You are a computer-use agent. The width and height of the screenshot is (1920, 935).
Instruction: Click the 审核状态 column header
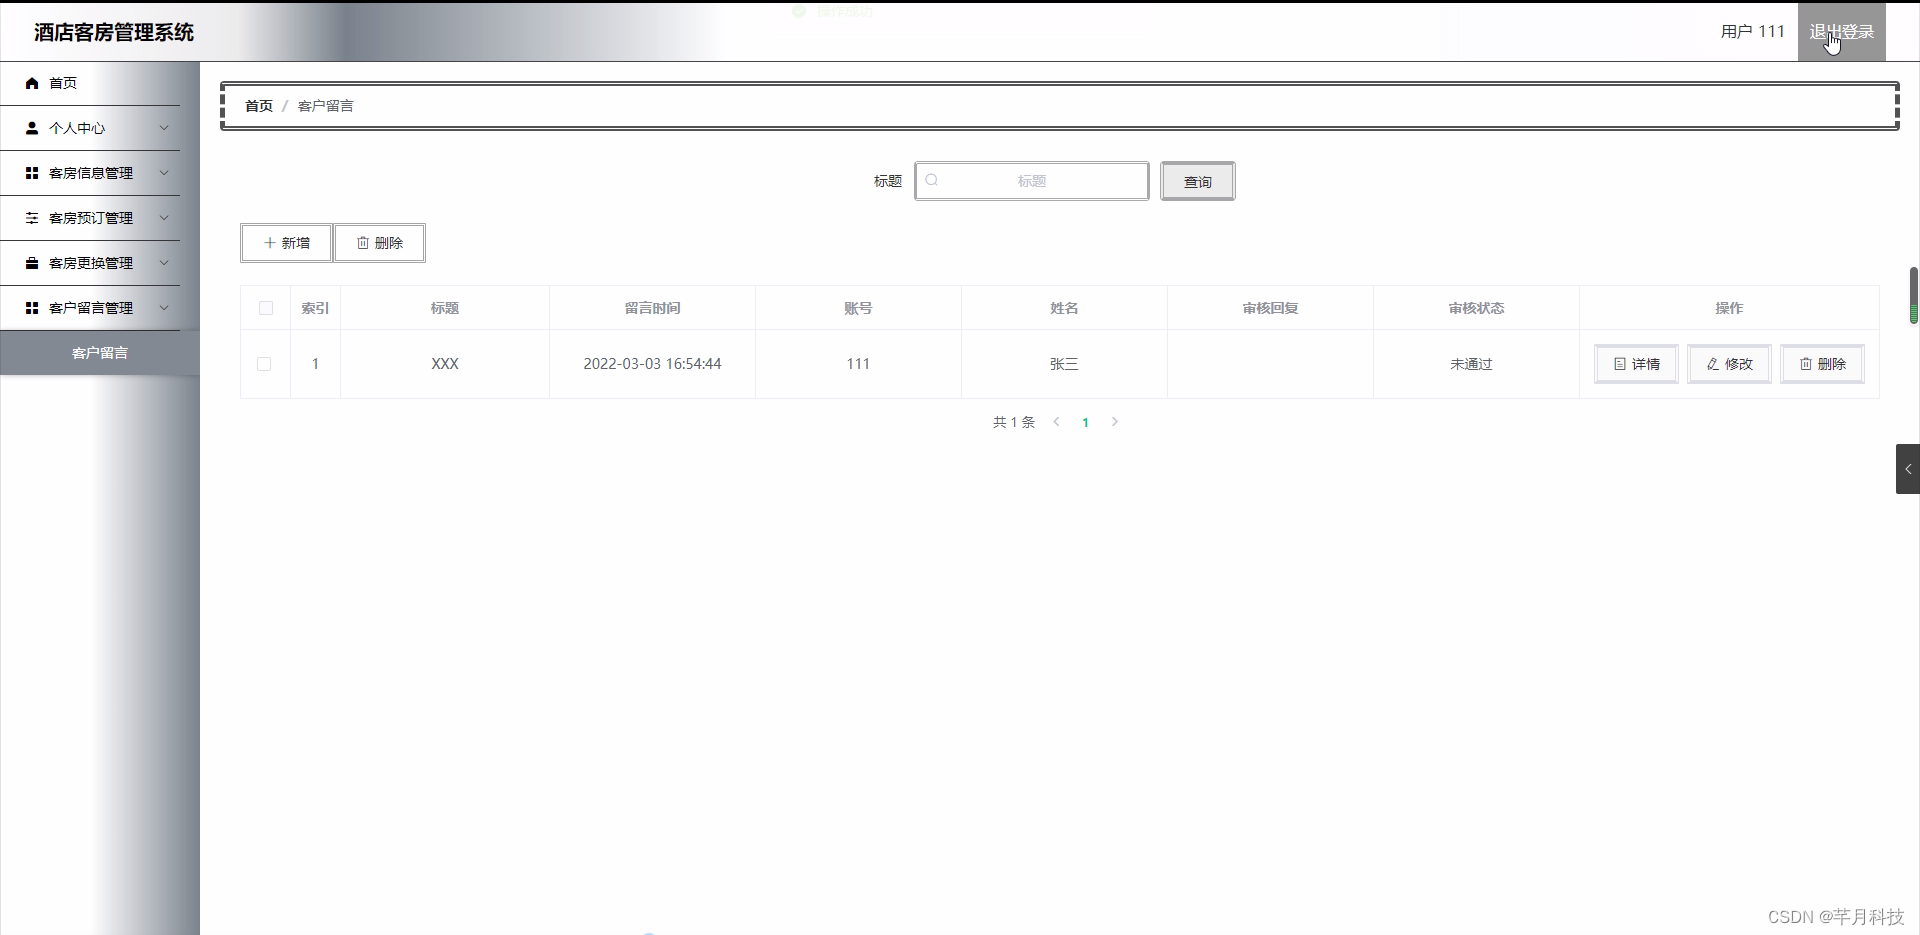[1476, 308]
